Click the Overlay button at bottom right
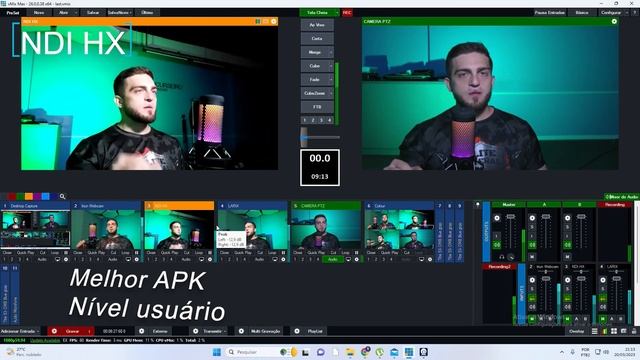The height and width of the screenshot is (360, 640). point(576,331)
